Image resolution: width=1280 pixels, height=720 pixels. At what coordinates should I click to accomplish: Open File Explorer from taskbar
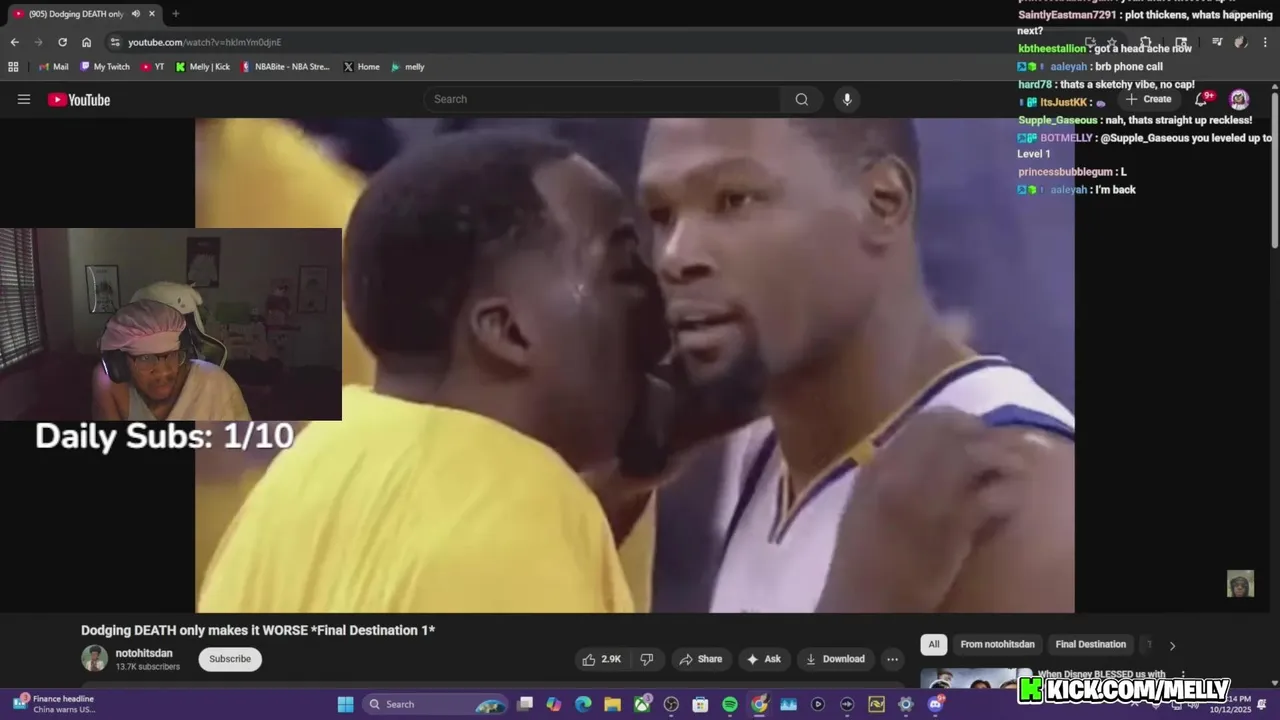click(x=612, y=704)
